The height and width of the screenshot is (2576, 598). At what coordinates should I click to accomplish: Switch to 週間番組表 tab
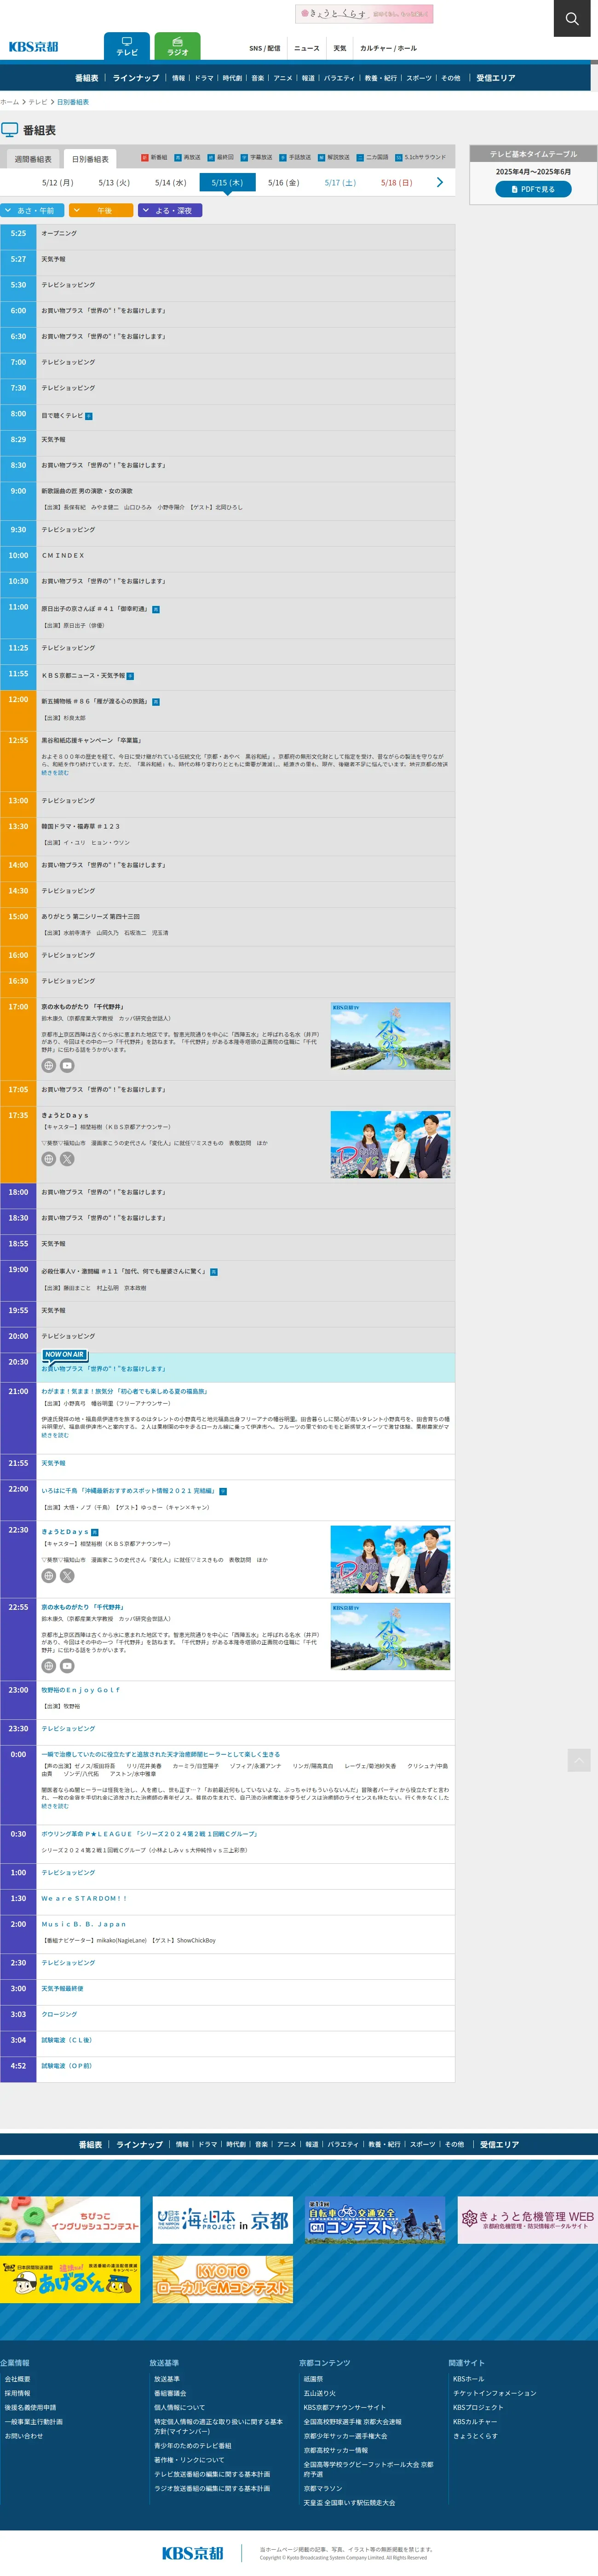tap(33, 159)
